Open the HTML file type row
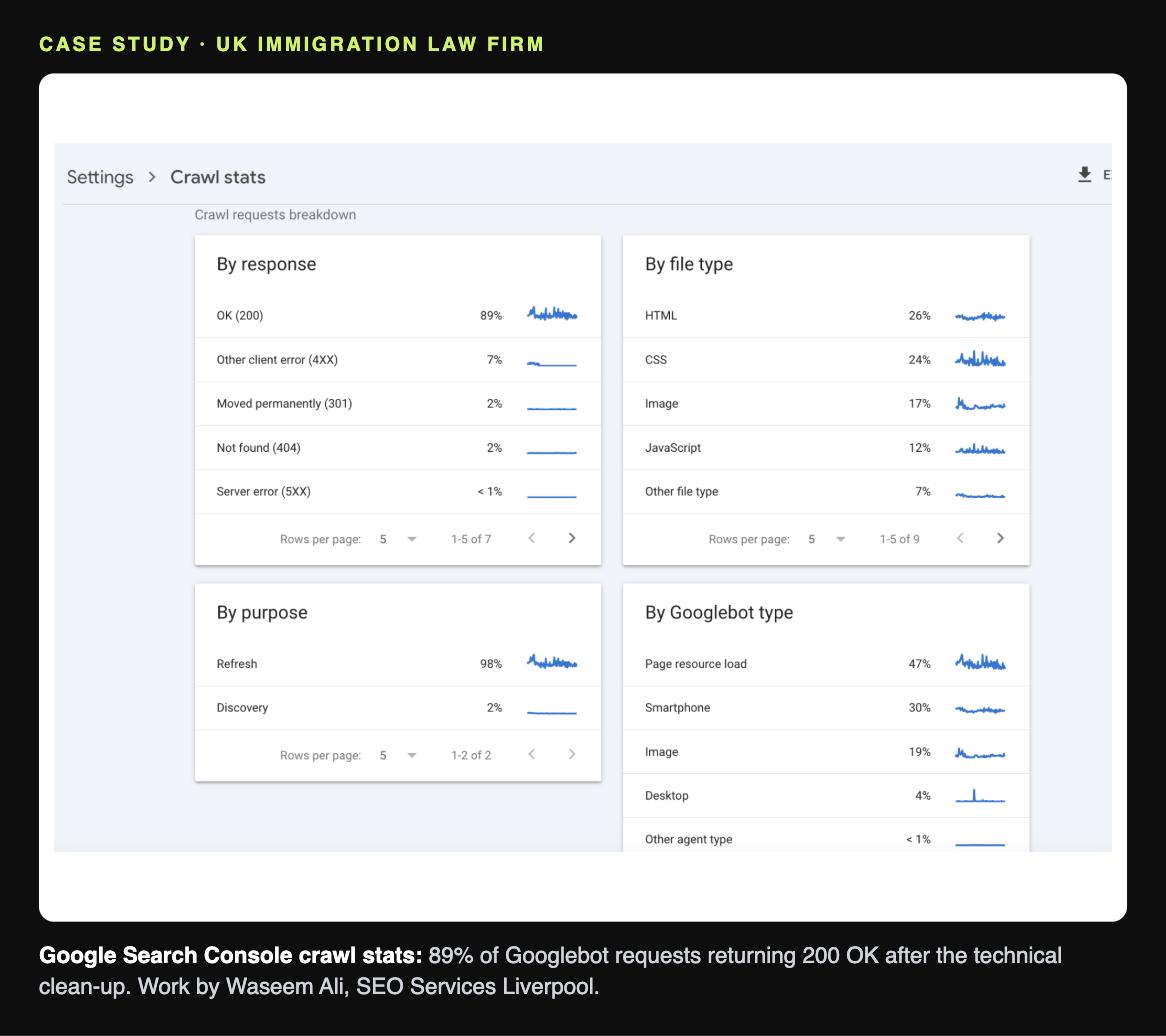The image size is (1166, 1036). [826, 315]
